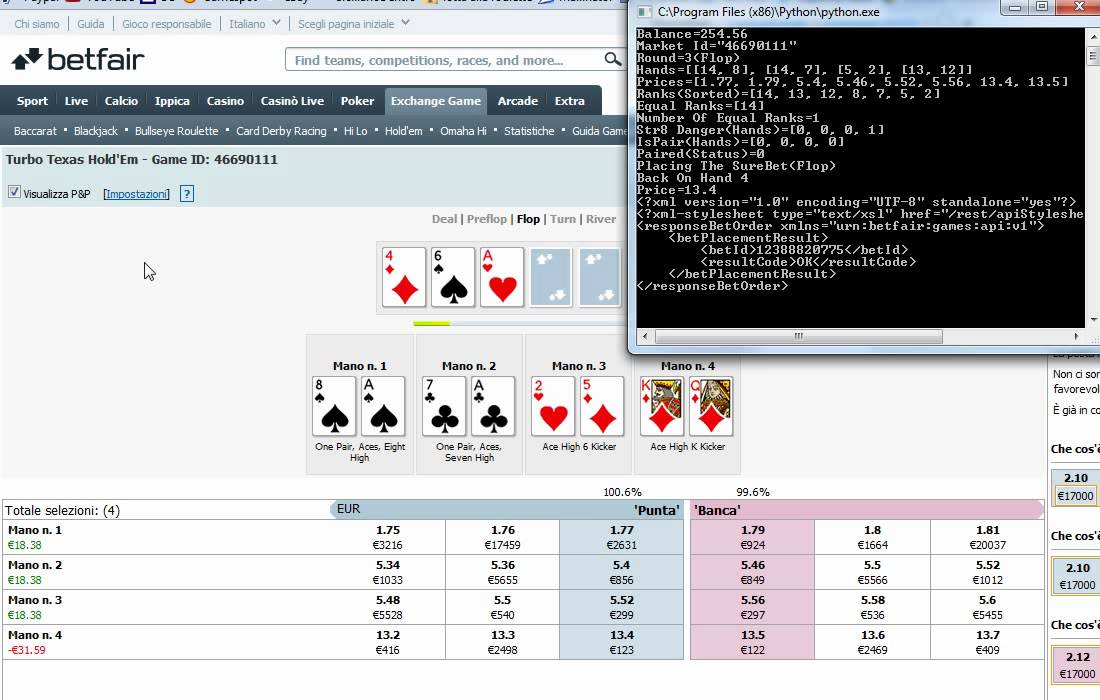The height and width of the screenshot is (700, 1100).
Task: Click the 'Banca' column header
Action: click(717, 510)
